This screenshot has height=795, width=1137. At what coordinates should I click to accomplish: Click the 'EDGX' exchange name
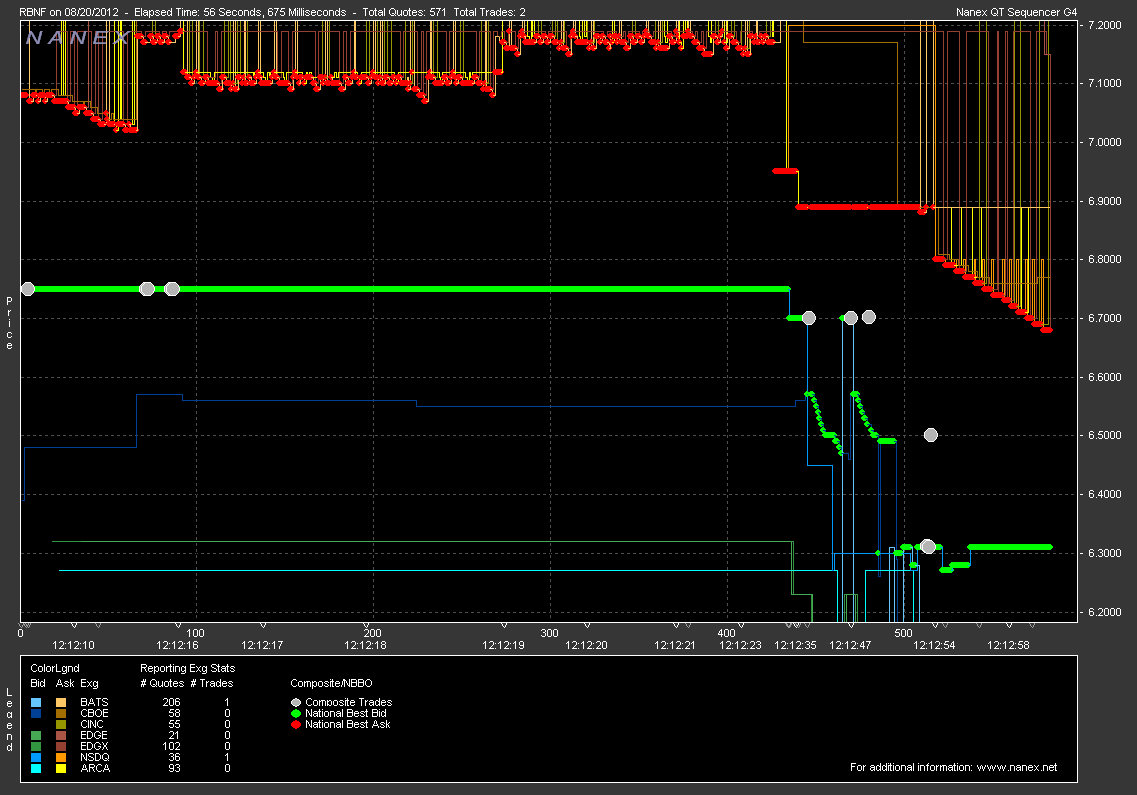click(94, 746)
